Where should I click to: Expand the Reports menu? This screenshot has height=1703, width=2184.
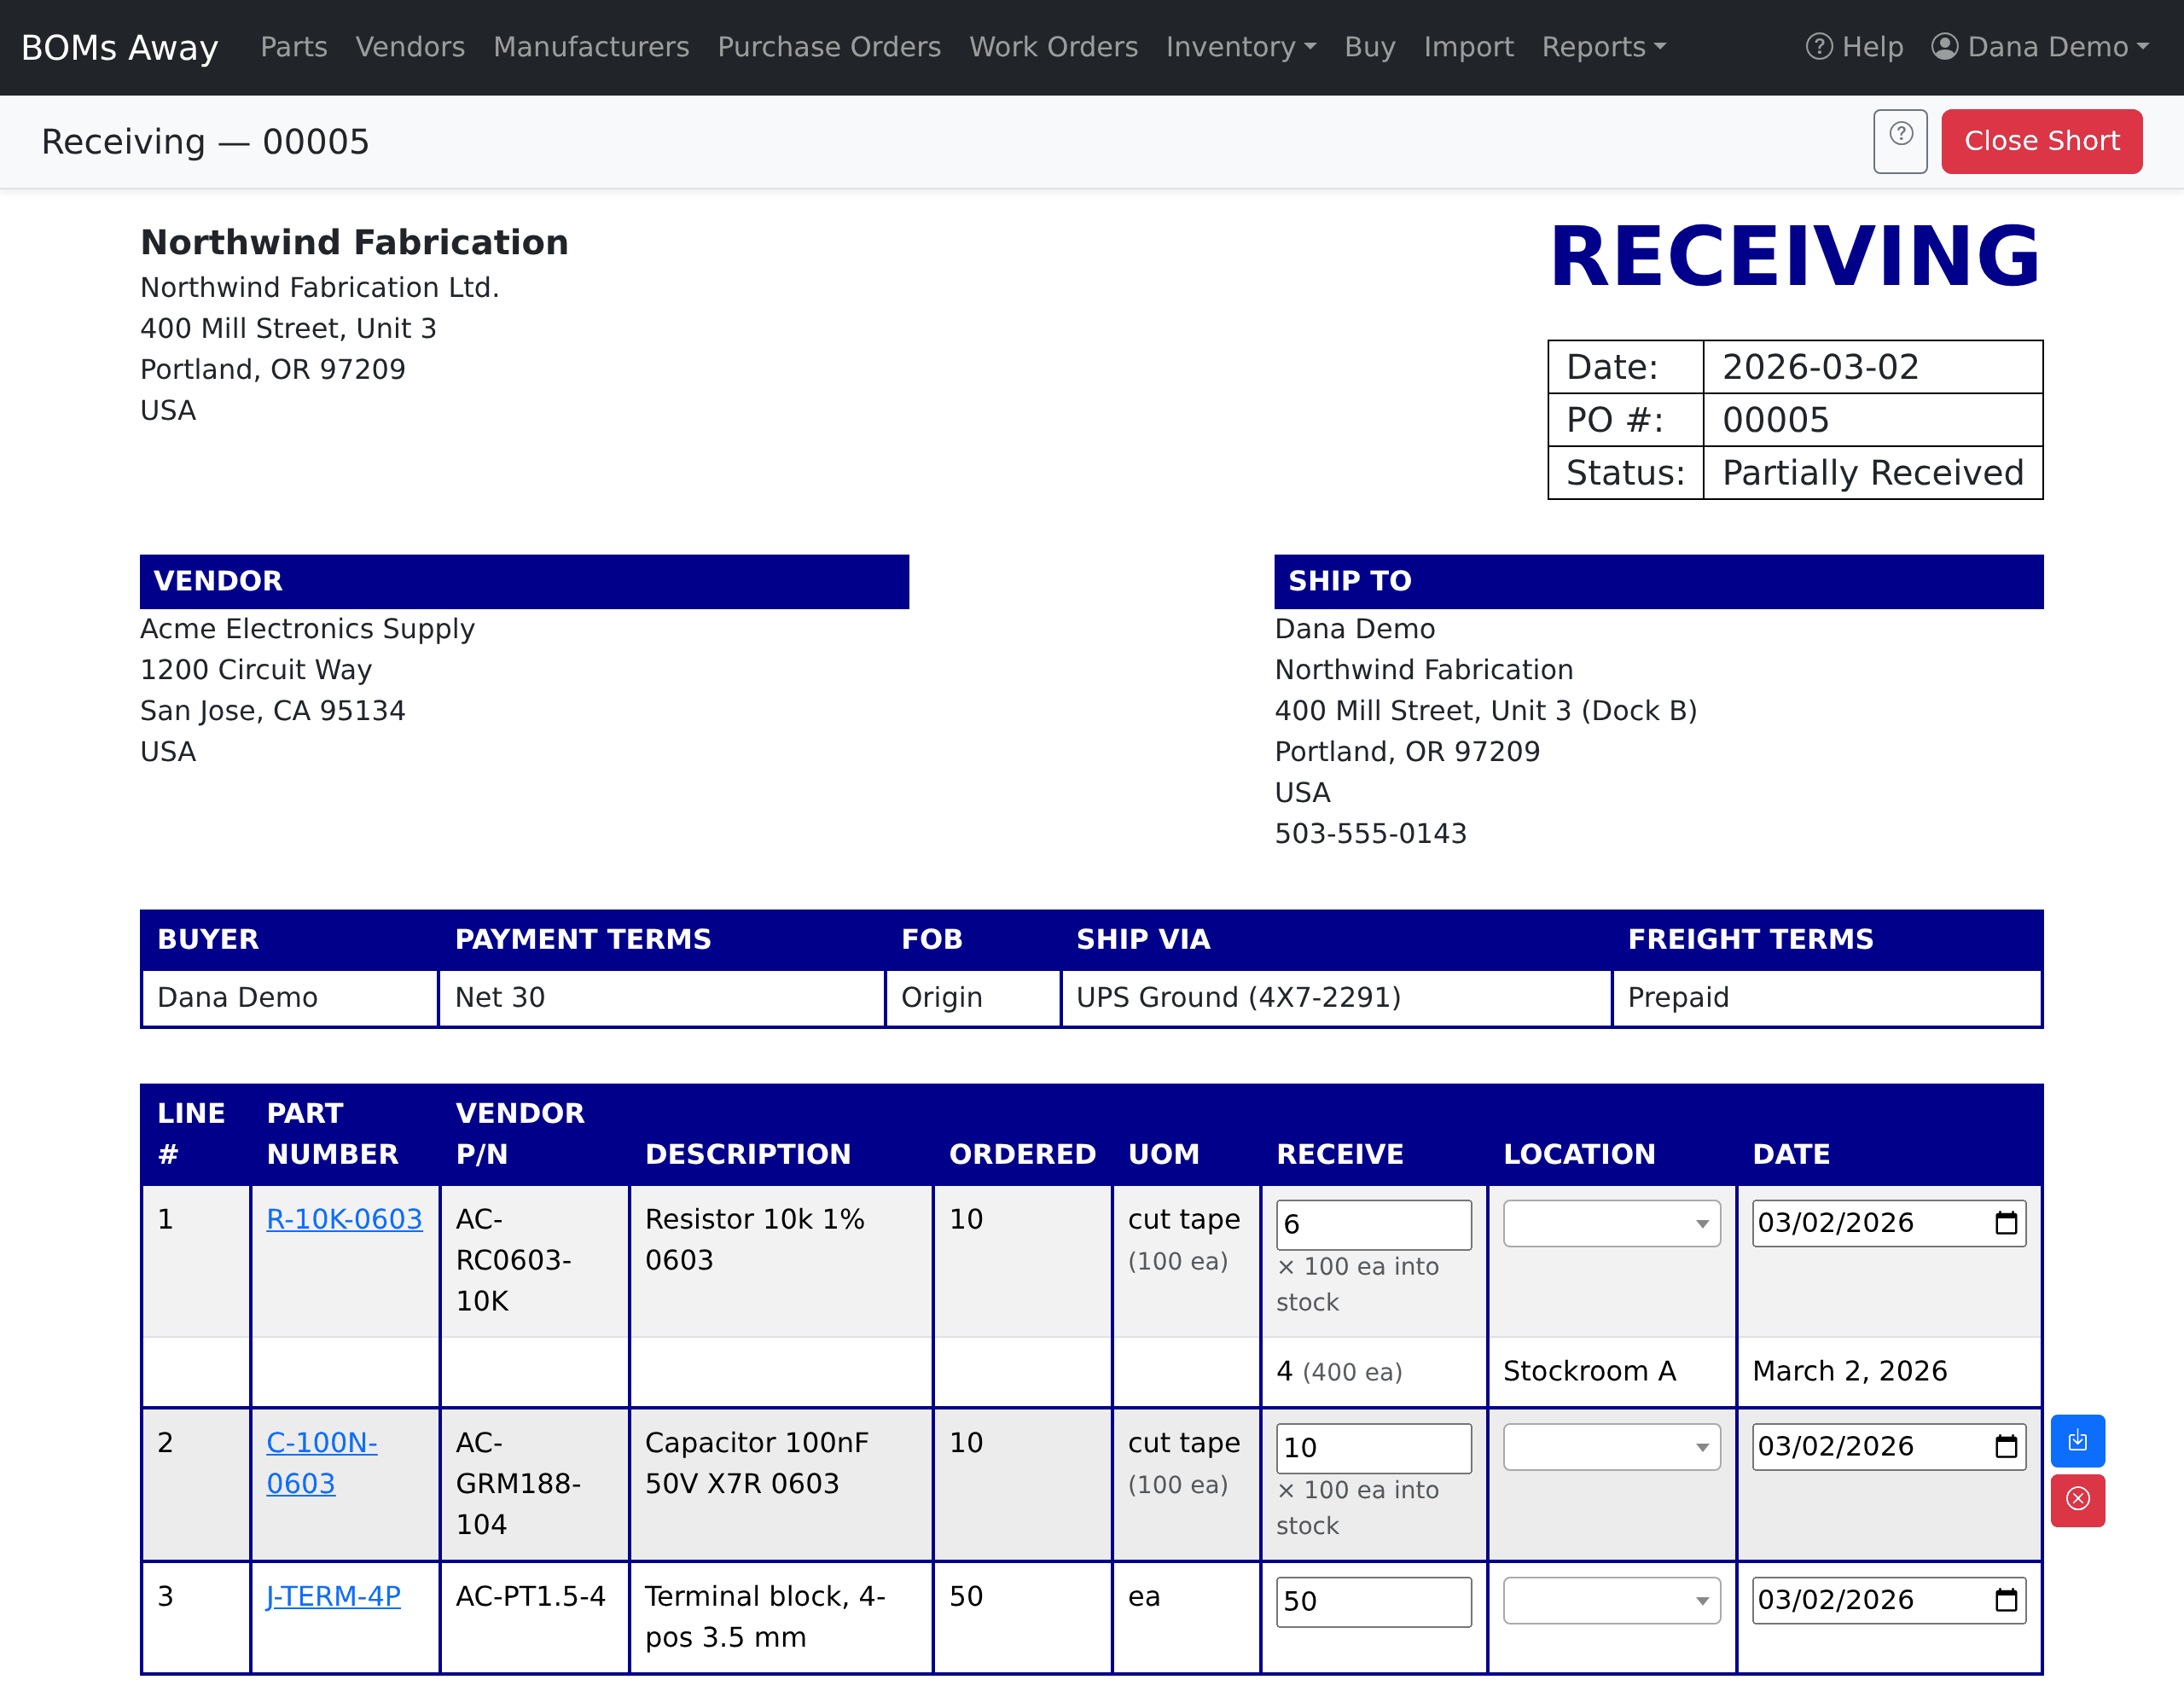click(1603, 47)
